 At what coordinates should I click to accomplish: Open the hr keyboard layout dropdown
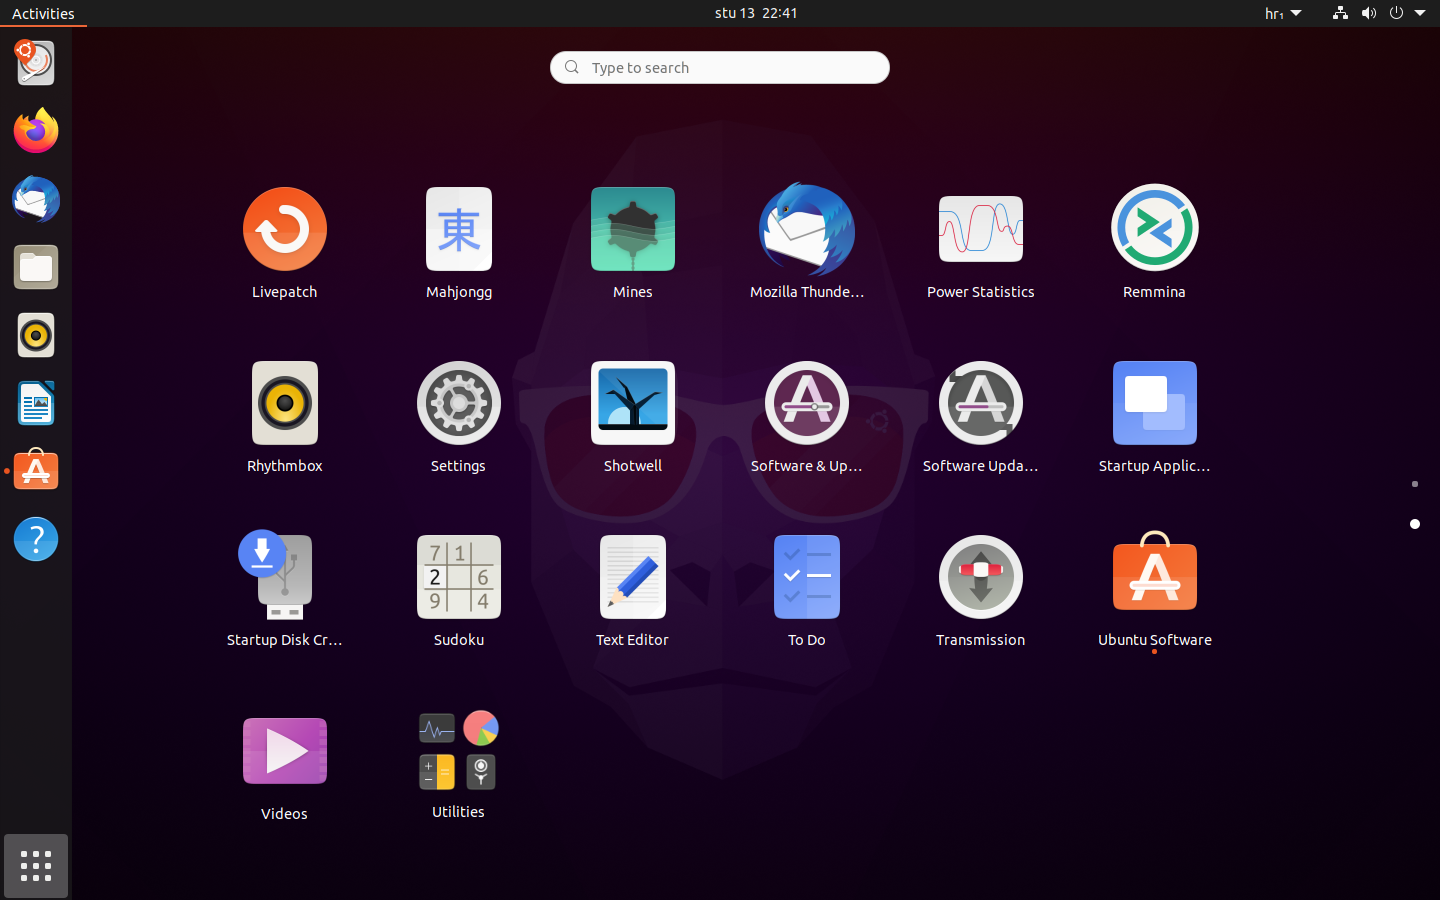(x=1283, y=13)
